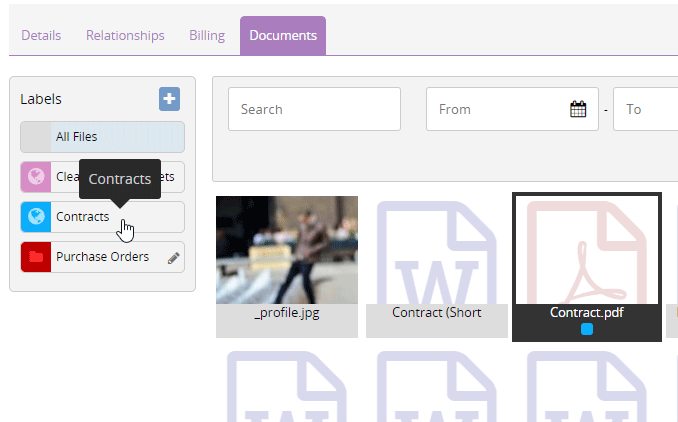Open the Details tab

point(41,35)
